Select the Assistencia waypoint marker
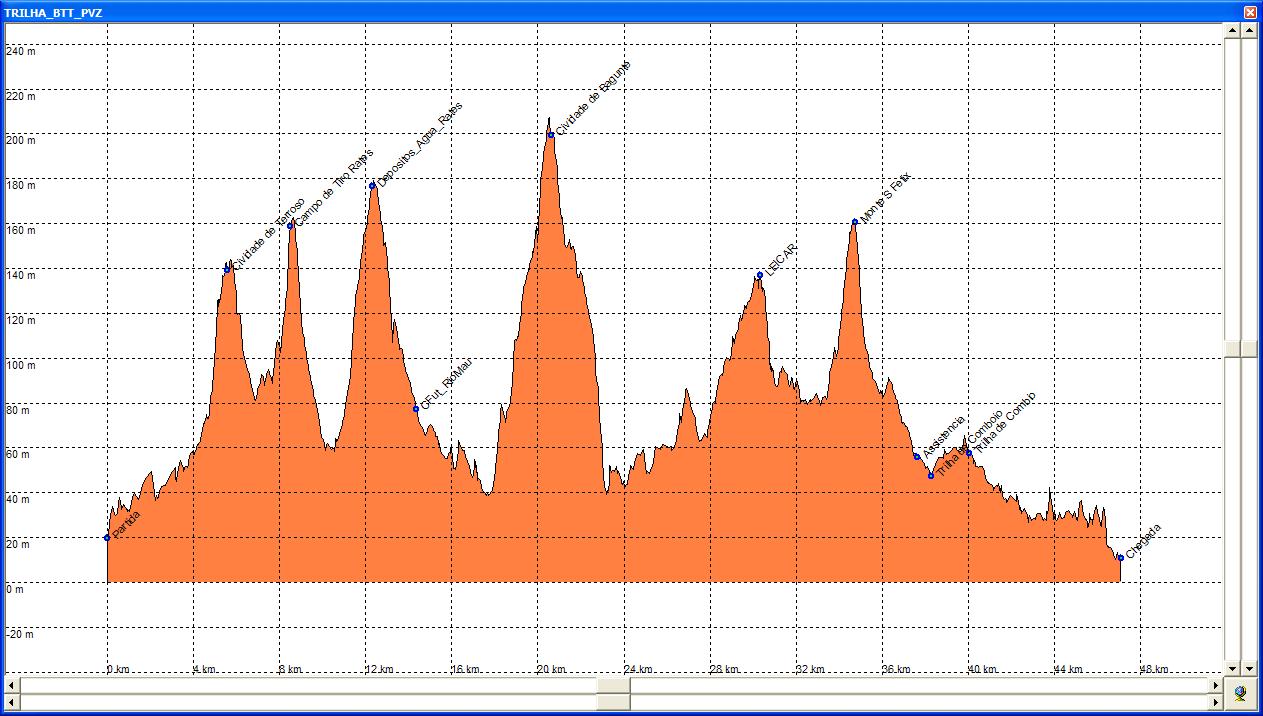 click(x=917, y=457)
